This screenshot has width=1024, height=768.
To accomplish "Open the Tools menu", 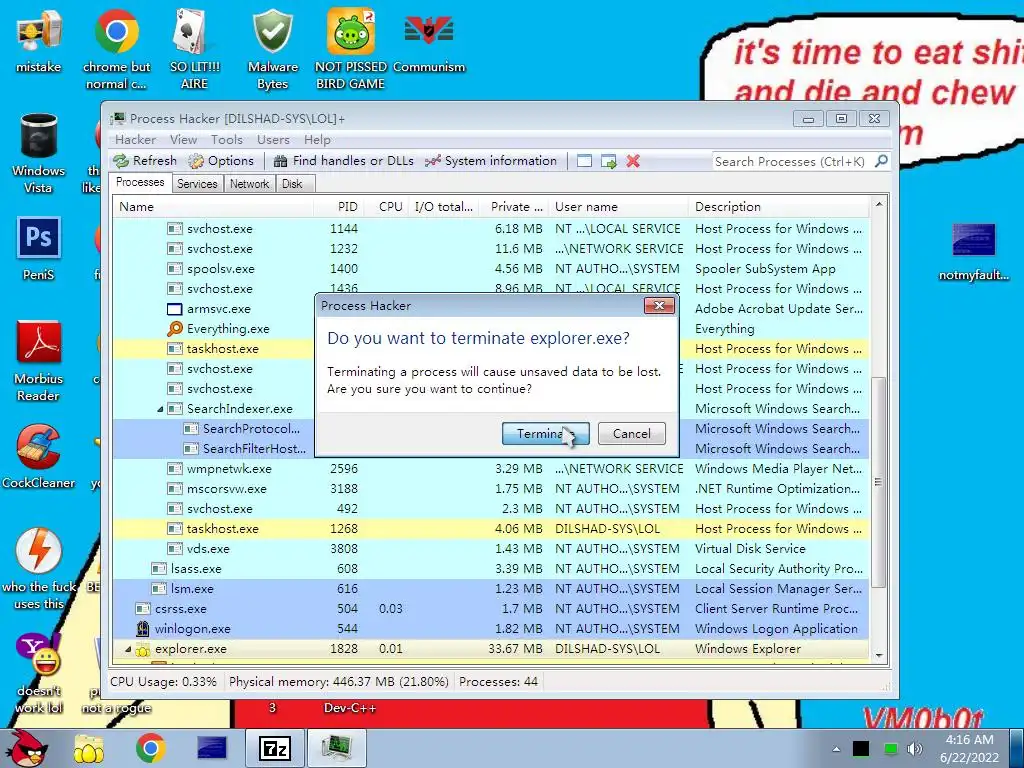I will (x=227, y=140).
